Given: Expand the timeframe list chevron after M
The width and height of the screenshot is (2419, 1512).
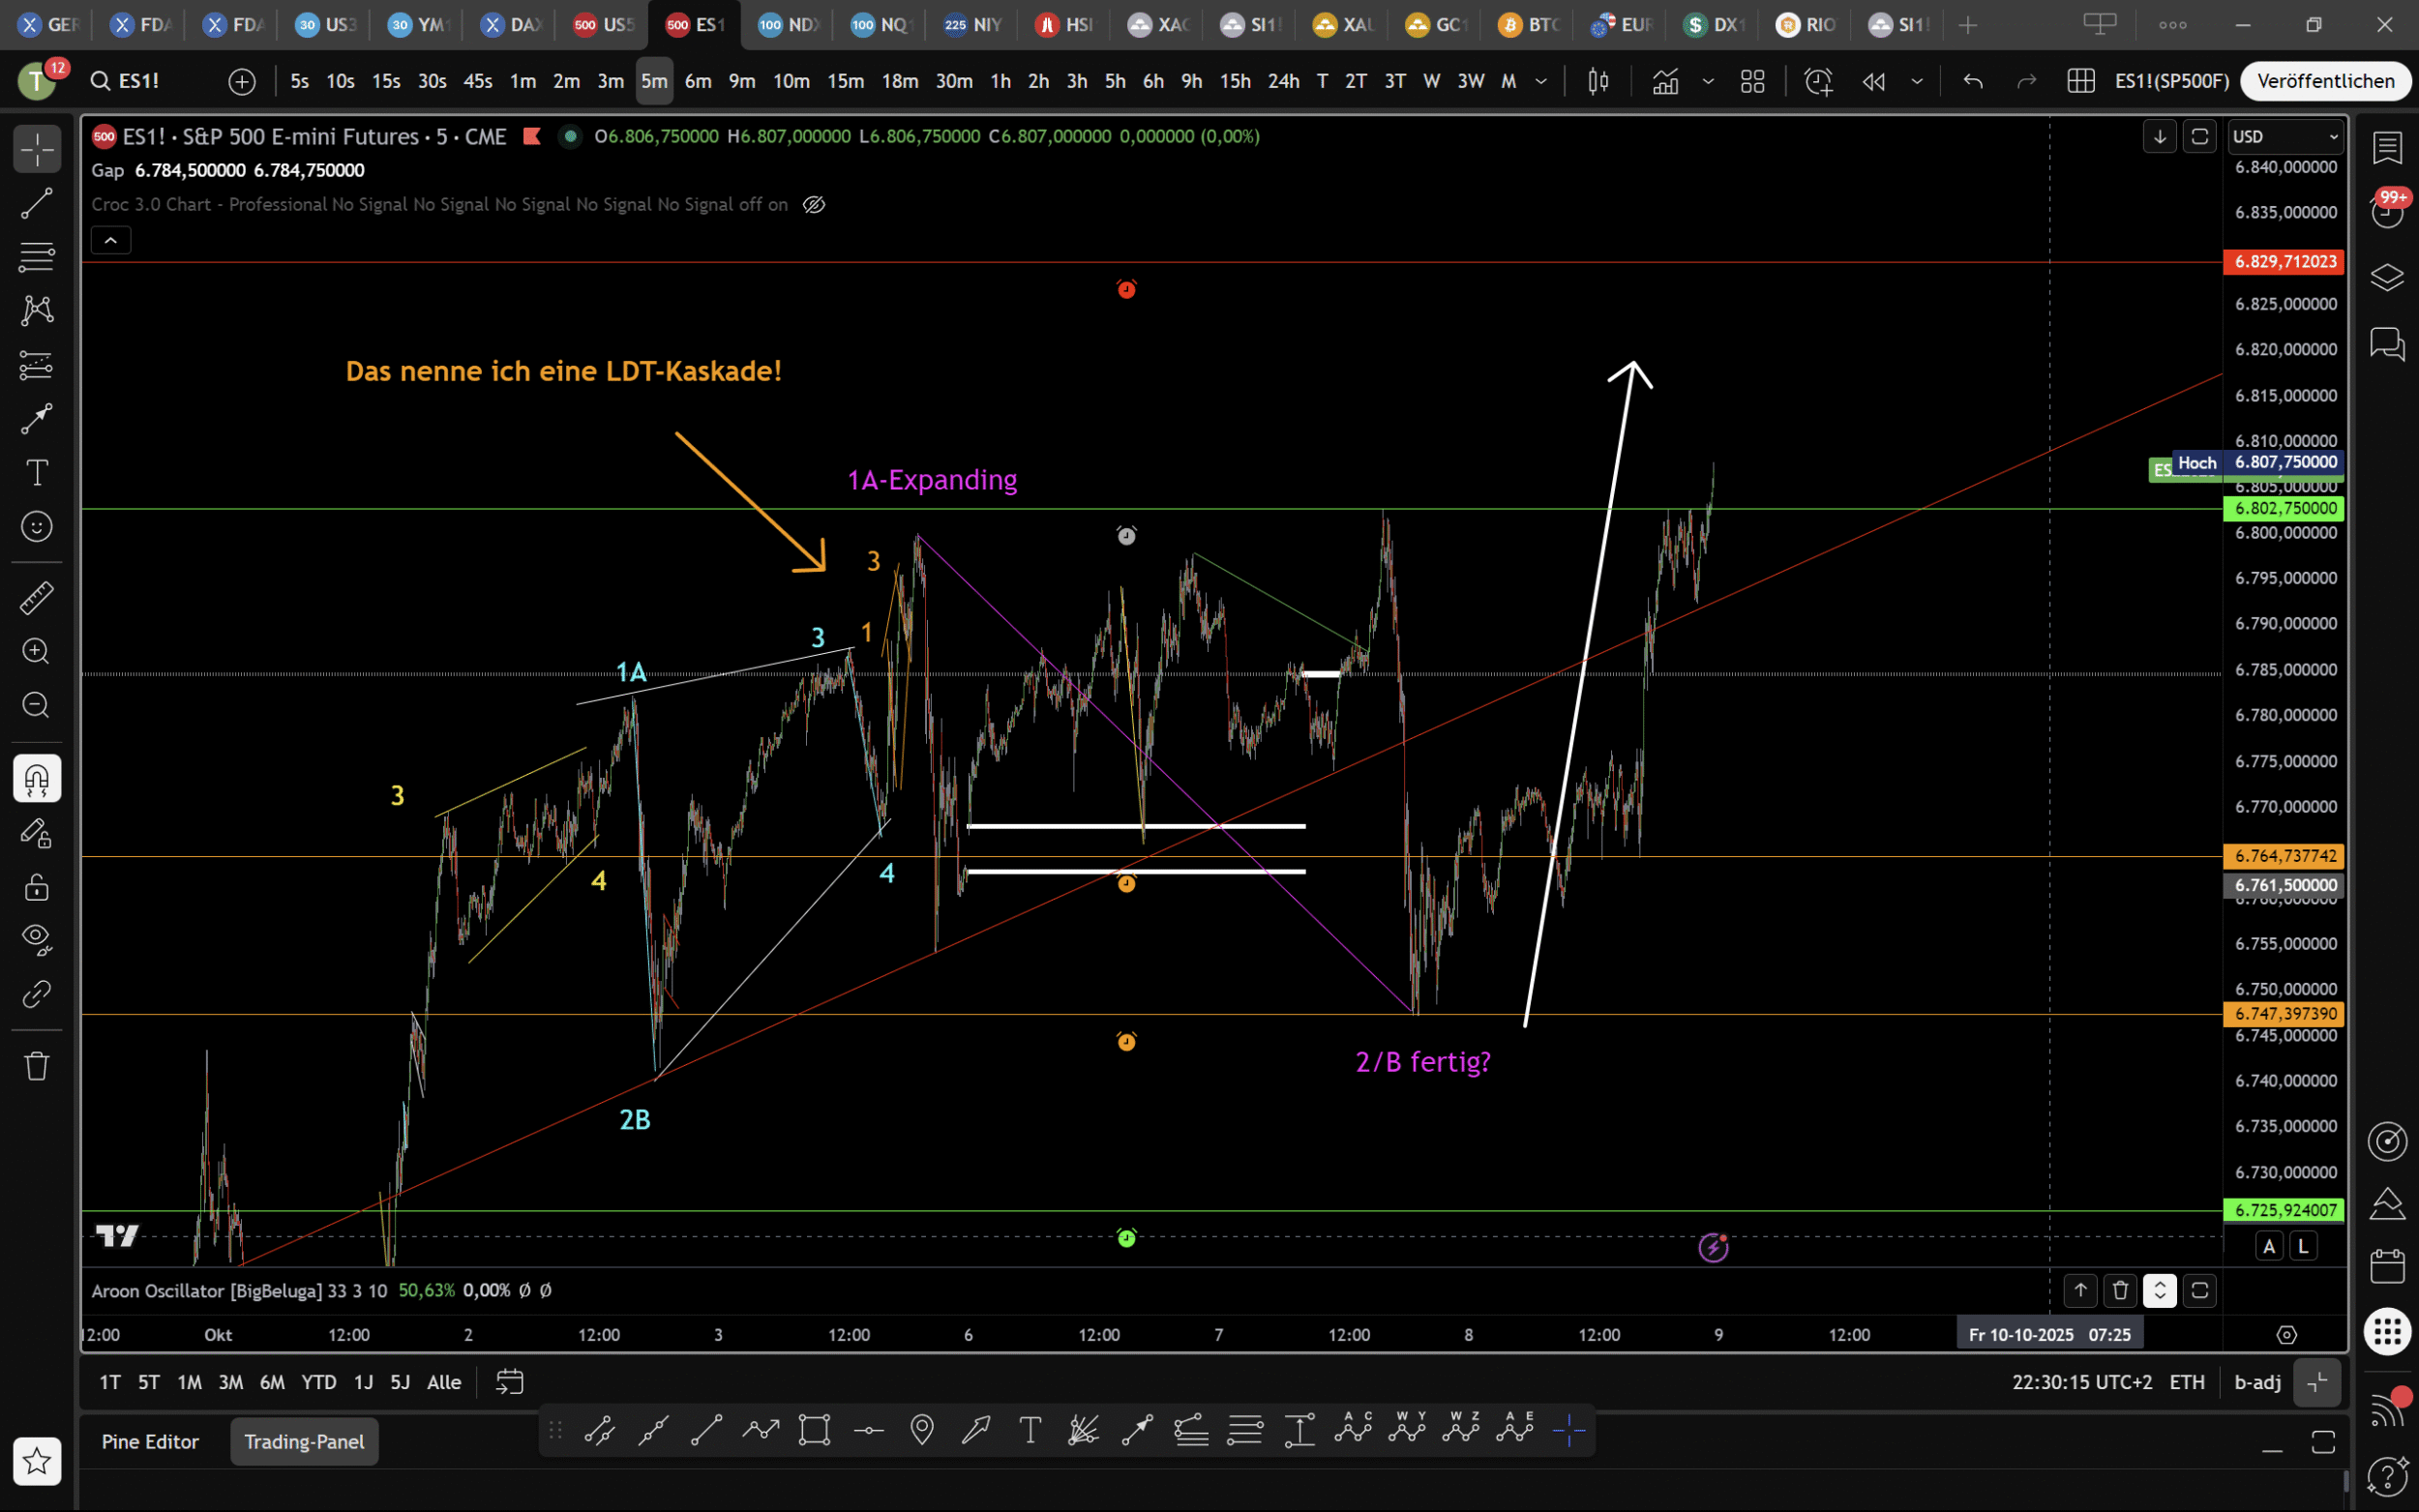Looking at the screenshot, I should pyautogui.click(x=1541, y=81).
